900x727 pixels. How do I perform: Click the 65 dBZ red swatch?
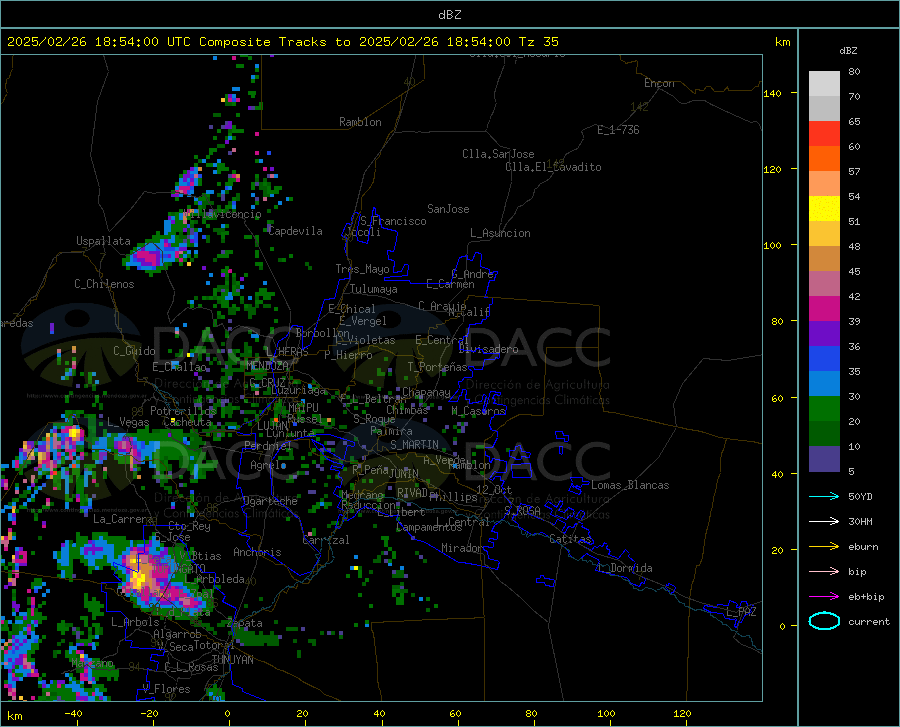824,133
